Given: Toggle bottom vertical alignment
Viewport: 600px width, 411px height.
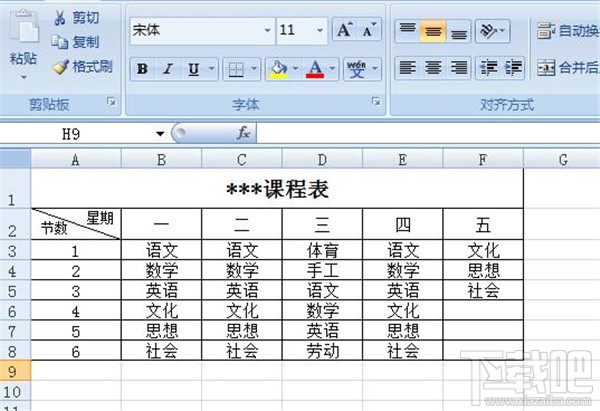Looking at the screenshot, I should (x=458, y=31).
